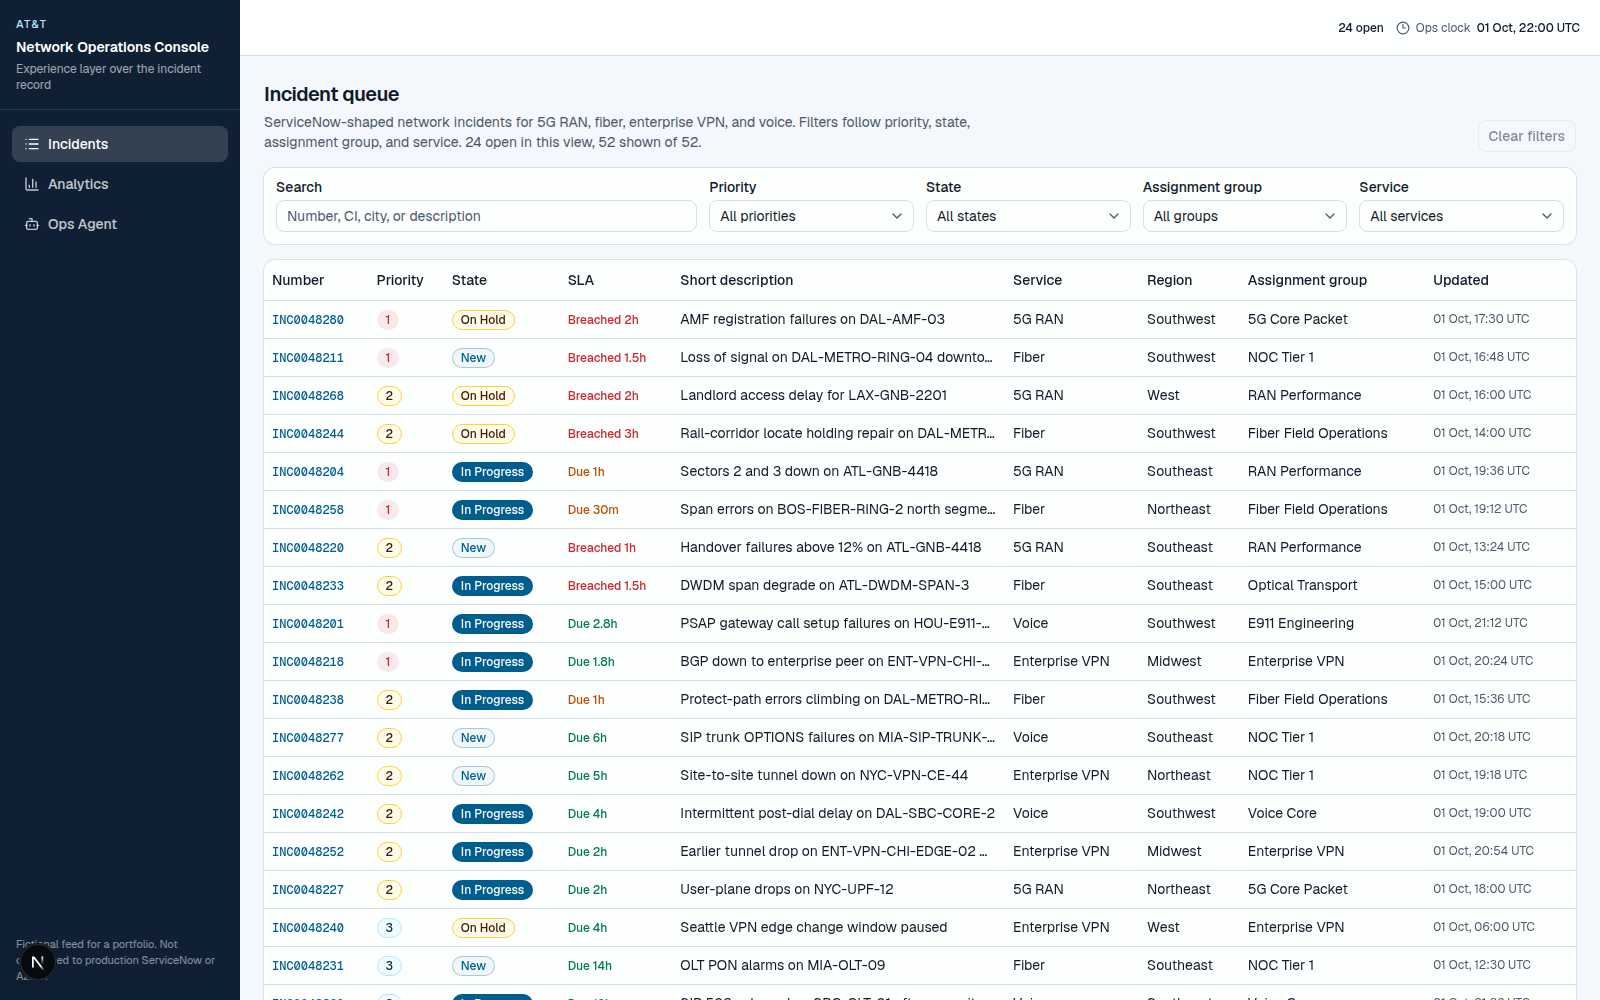Select the '01 Oct, 20:54 UTC' updated time
Screen dimensions: 1600x1000
[x=1483, y=851]
